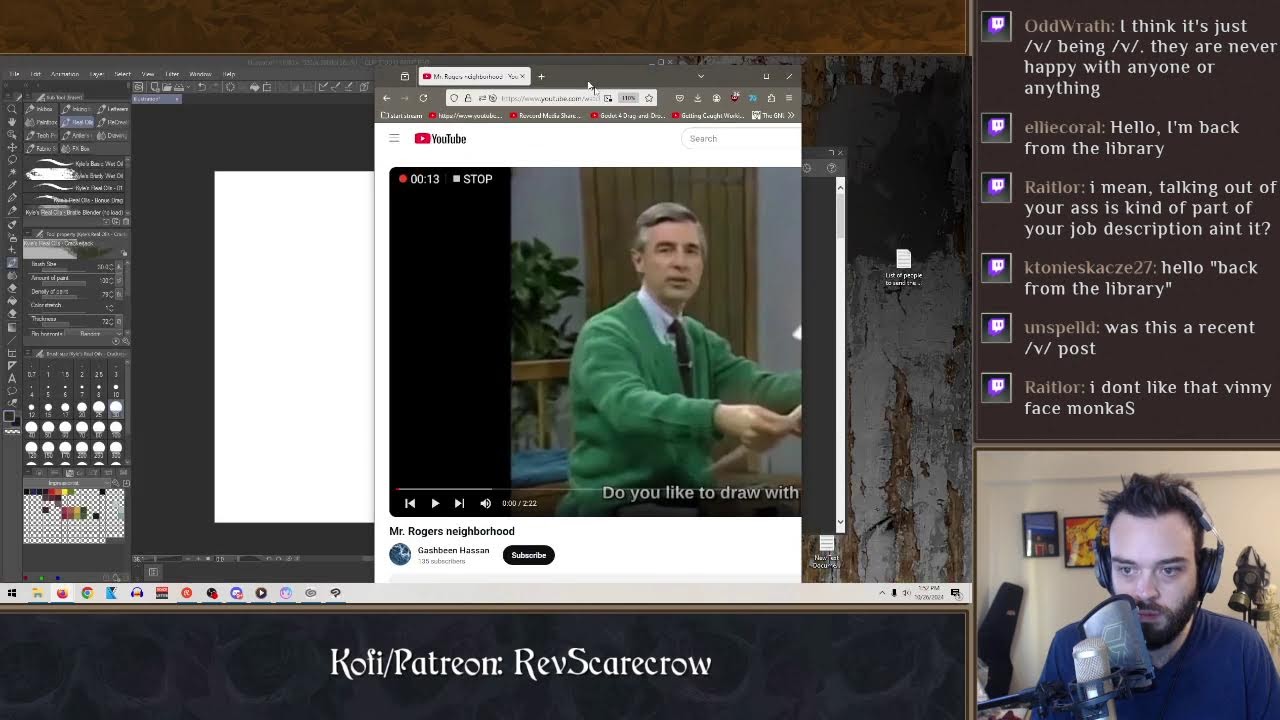Open the Layer menu
This screenshot has height=720, width=1280.
[97, 74]
